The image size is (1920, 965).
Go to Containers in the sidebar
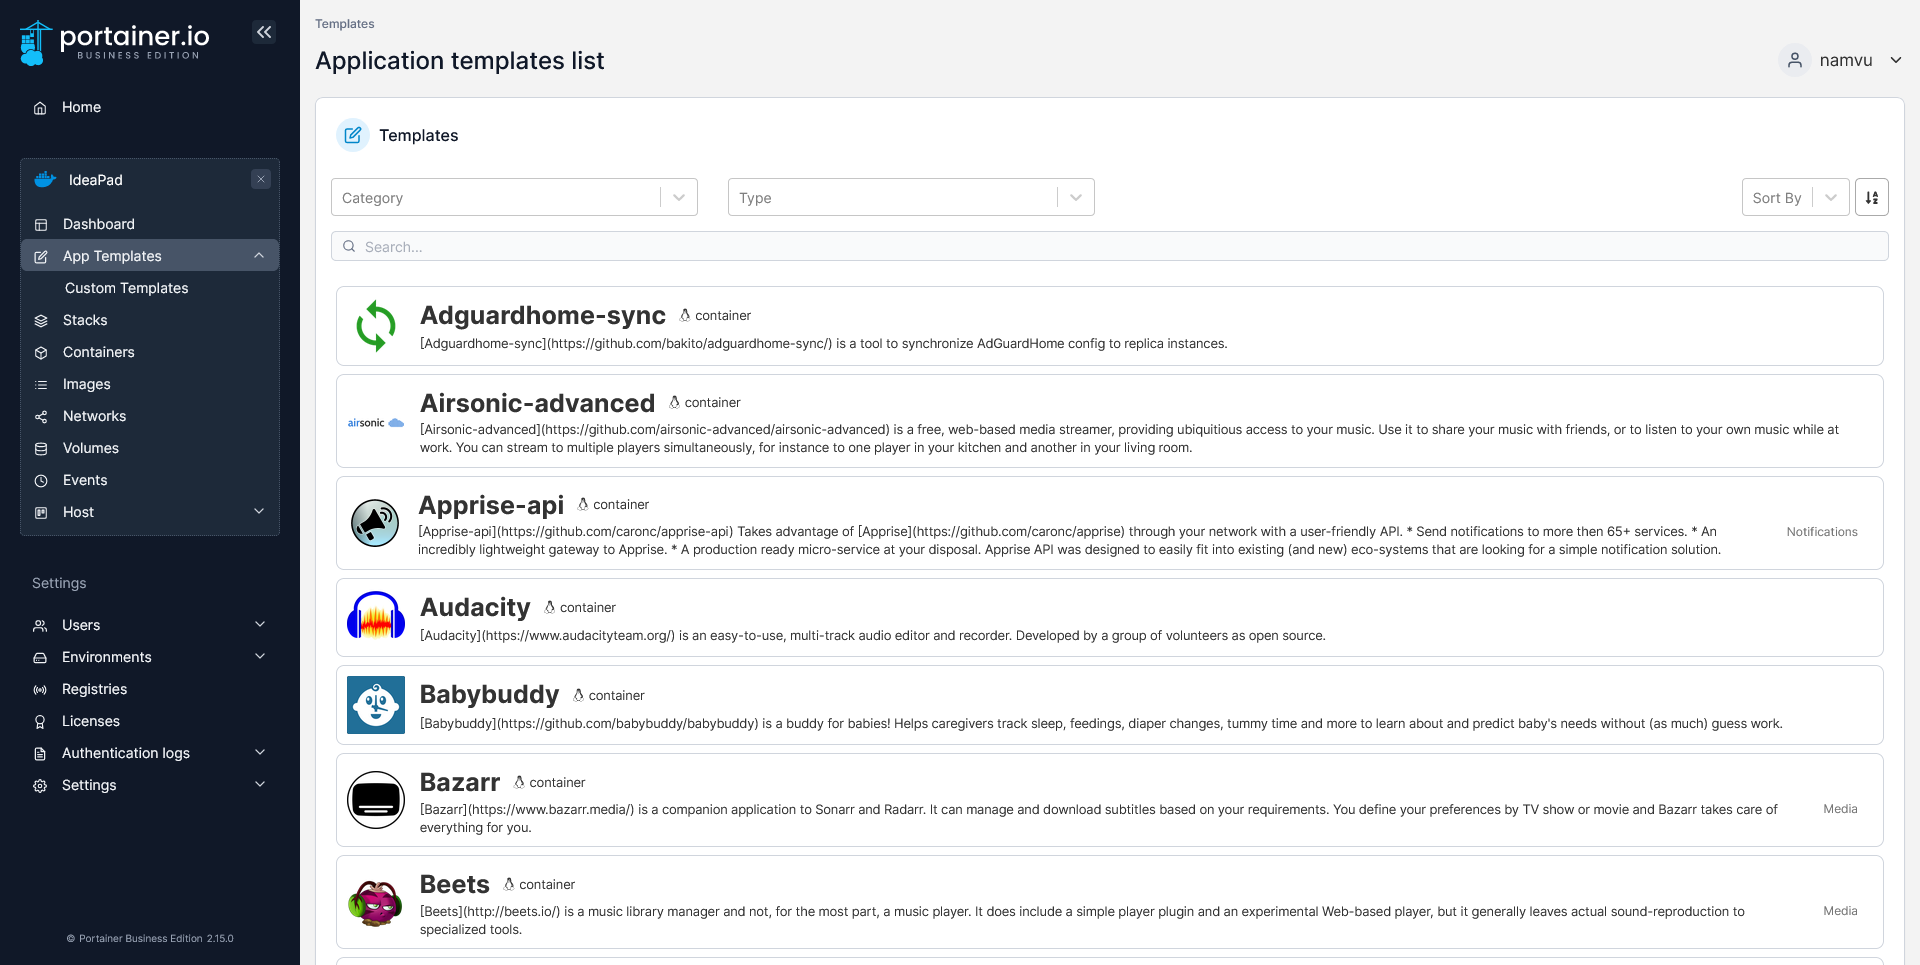click(x=98, y=352)
